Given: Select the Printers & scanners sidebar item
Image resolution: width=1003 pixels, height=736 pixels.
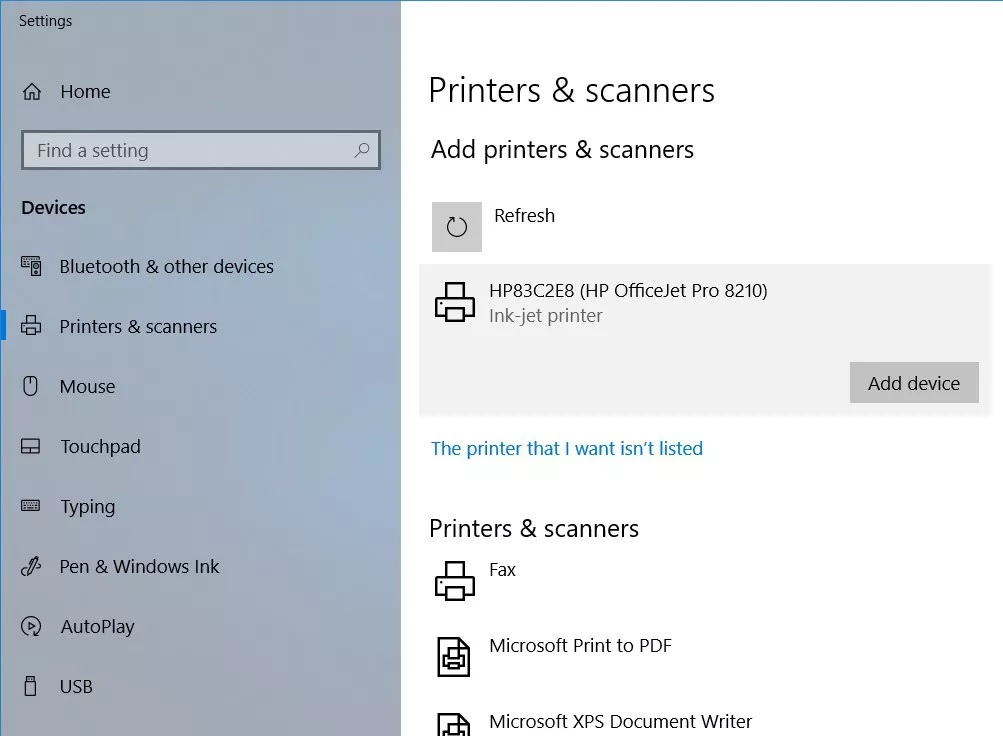Looking at the screenshot, I should [x=138, y=327].
